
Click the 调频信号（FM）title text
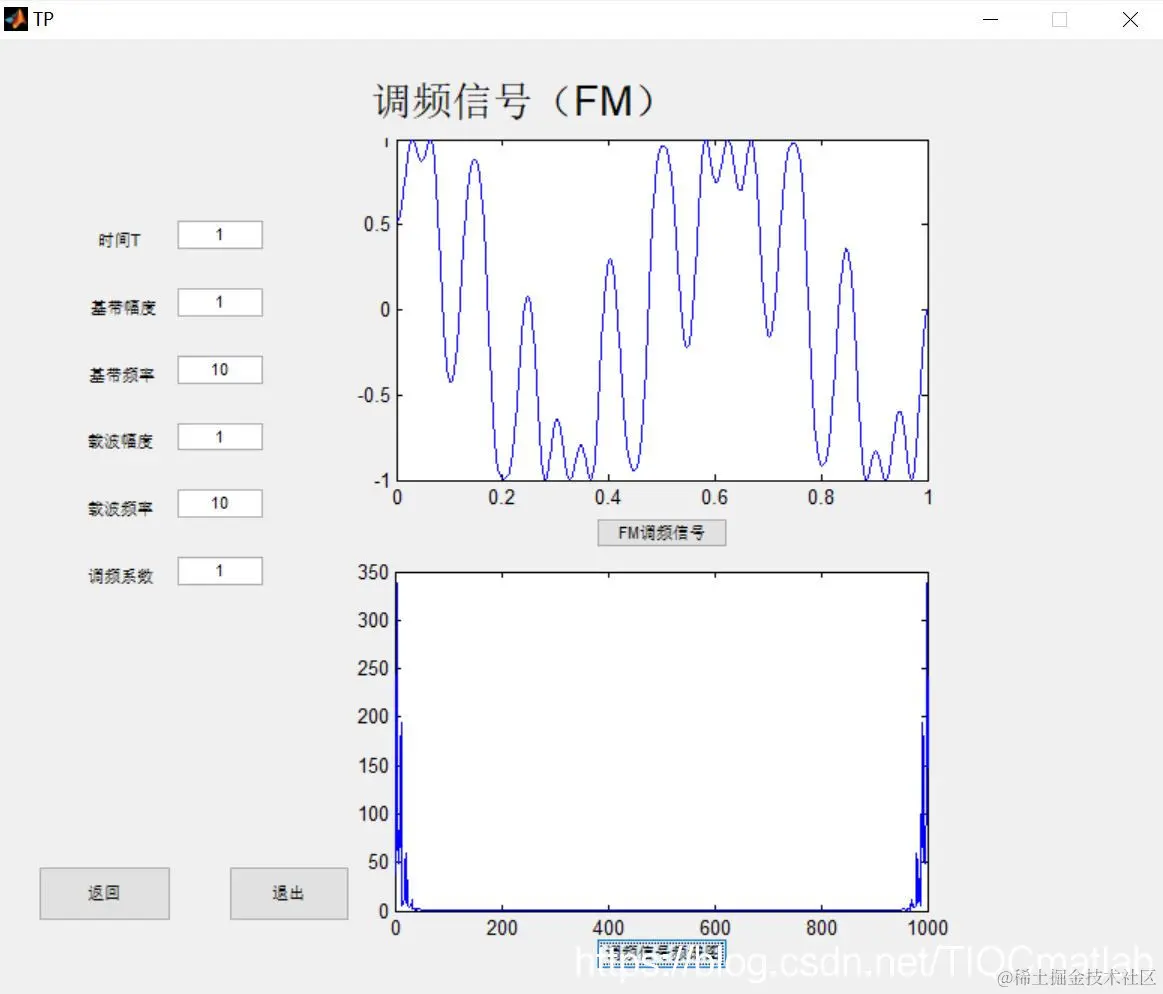tap(515, 102)
